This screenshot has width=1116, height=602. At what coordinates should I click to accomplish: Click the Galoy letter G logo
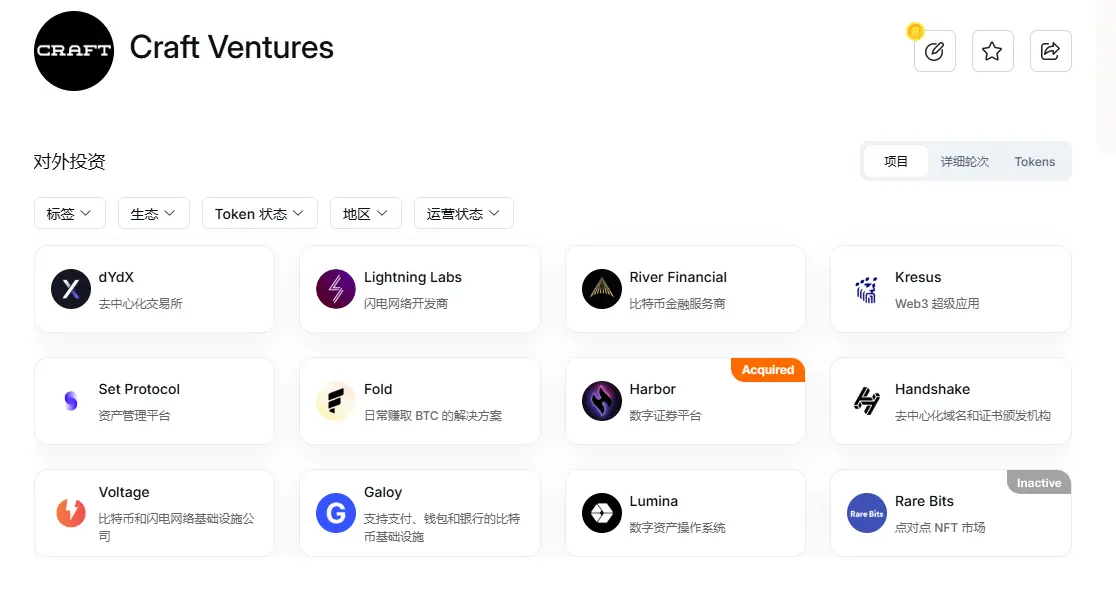click(x=335, y=512)
